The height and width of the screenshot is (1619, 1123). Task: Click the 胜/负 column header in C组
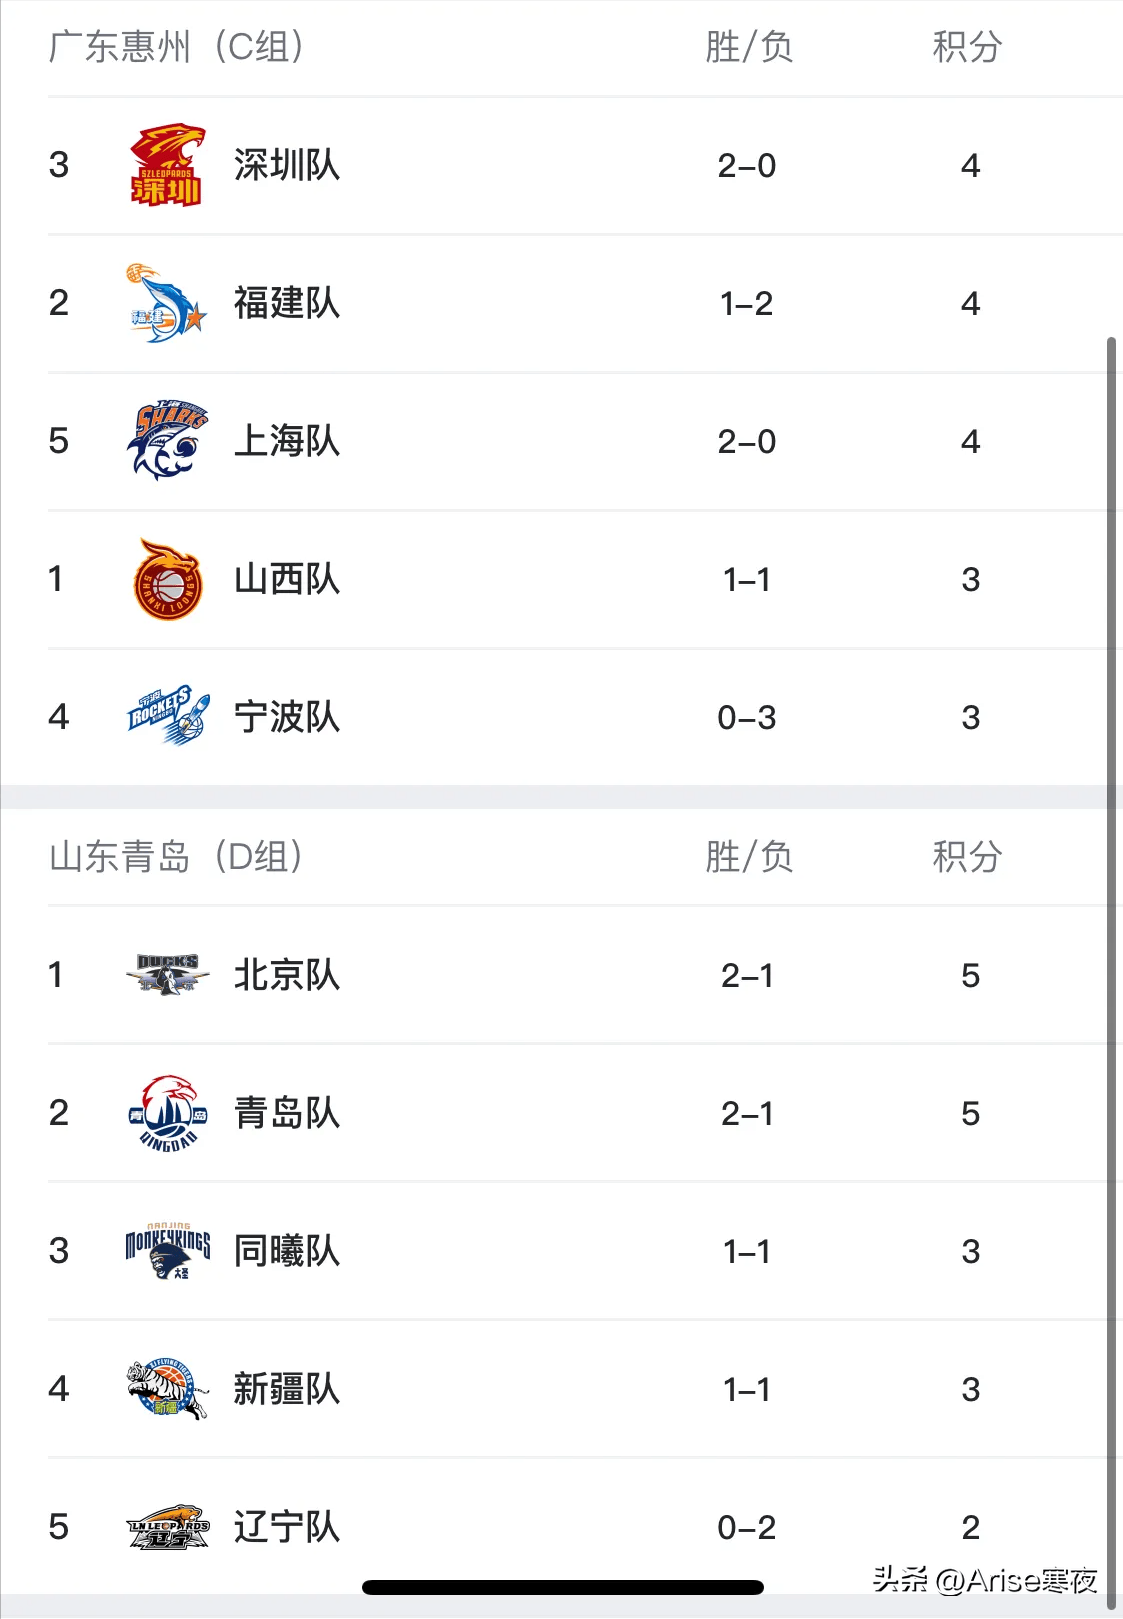tap(748, 47)
